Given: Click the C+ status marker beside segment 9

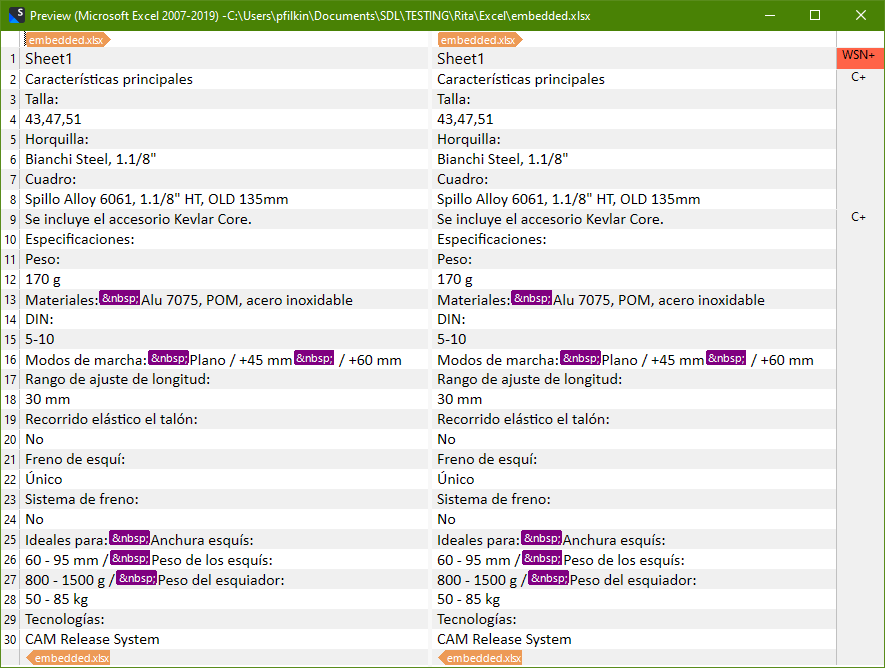Looking at the screenshot, I should click(x=858, y=217).
